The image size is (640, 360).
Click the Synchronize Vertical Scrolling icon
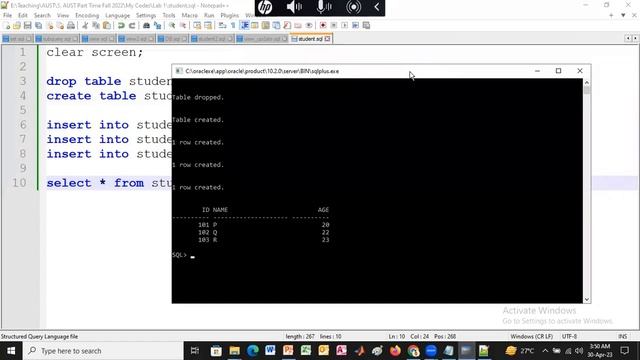[x=197, y=25]
